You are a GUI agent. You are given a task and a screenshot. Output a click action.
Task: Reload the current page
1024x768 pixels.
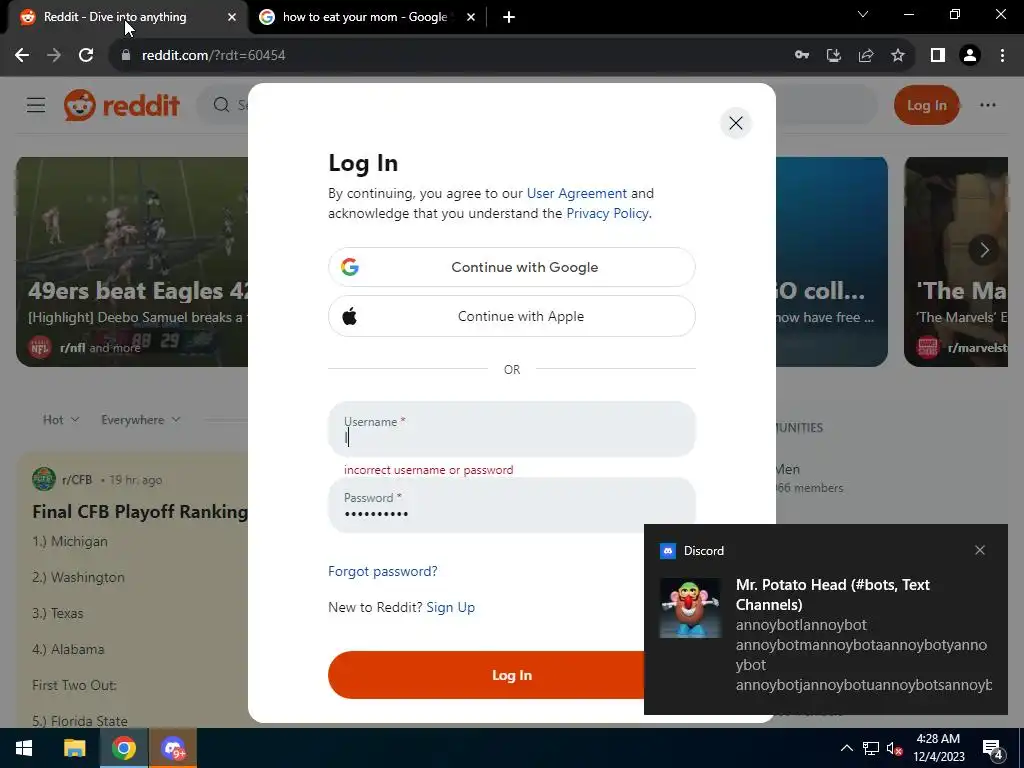click(x=86, y=55)
